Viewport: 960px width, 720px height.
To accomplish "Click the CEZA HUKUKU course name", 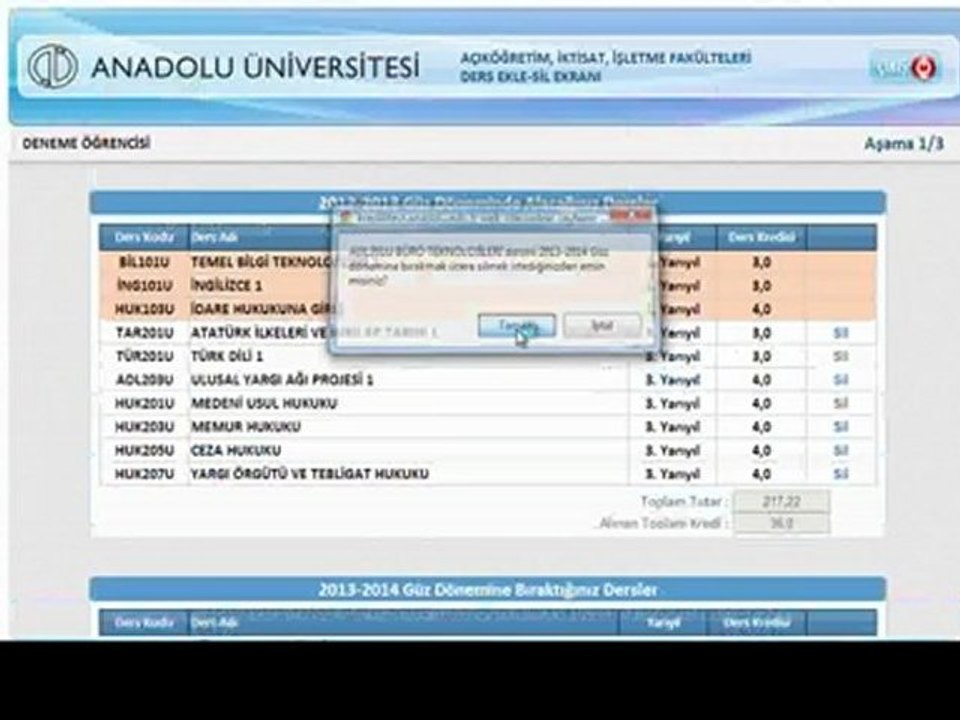I will click(236, 451).
